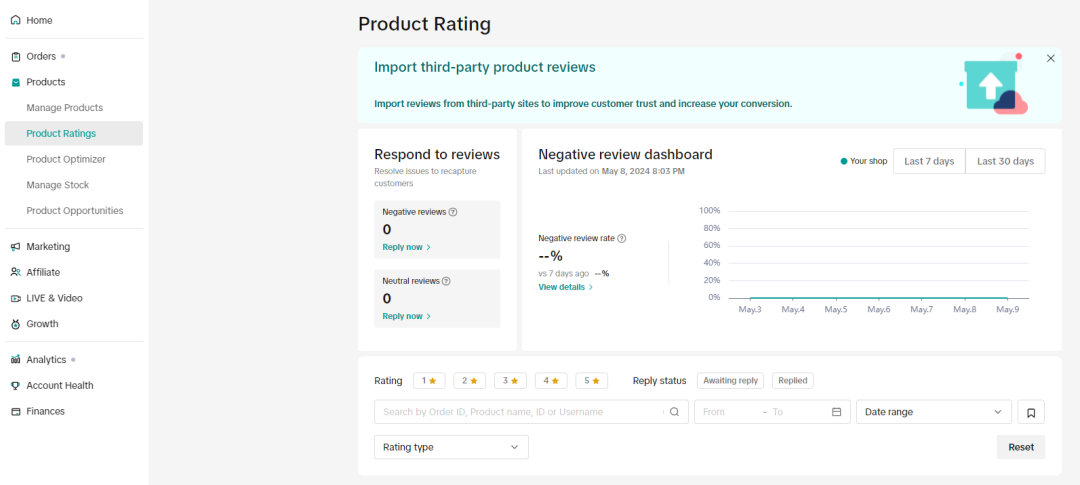Image resolution: width=1080 pixels, height=485 pixels.
Task: Click help icon next to Negative reviews
Action: click(x=453, y=212)
